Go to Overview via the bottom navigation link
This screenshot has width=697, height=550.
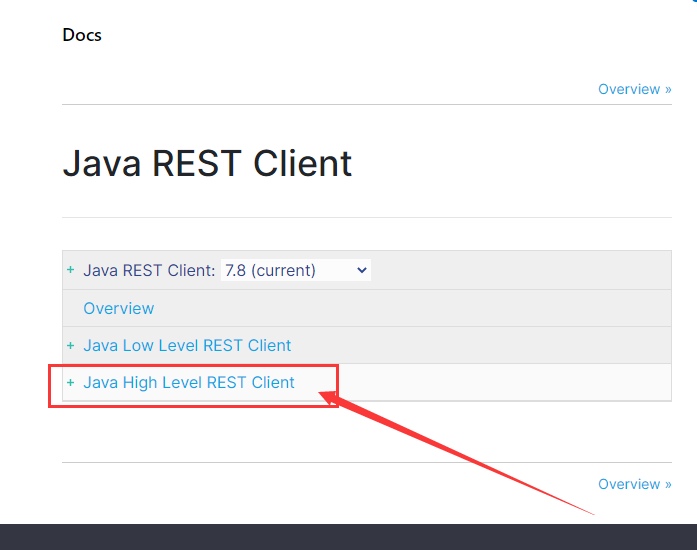point(629,484)
